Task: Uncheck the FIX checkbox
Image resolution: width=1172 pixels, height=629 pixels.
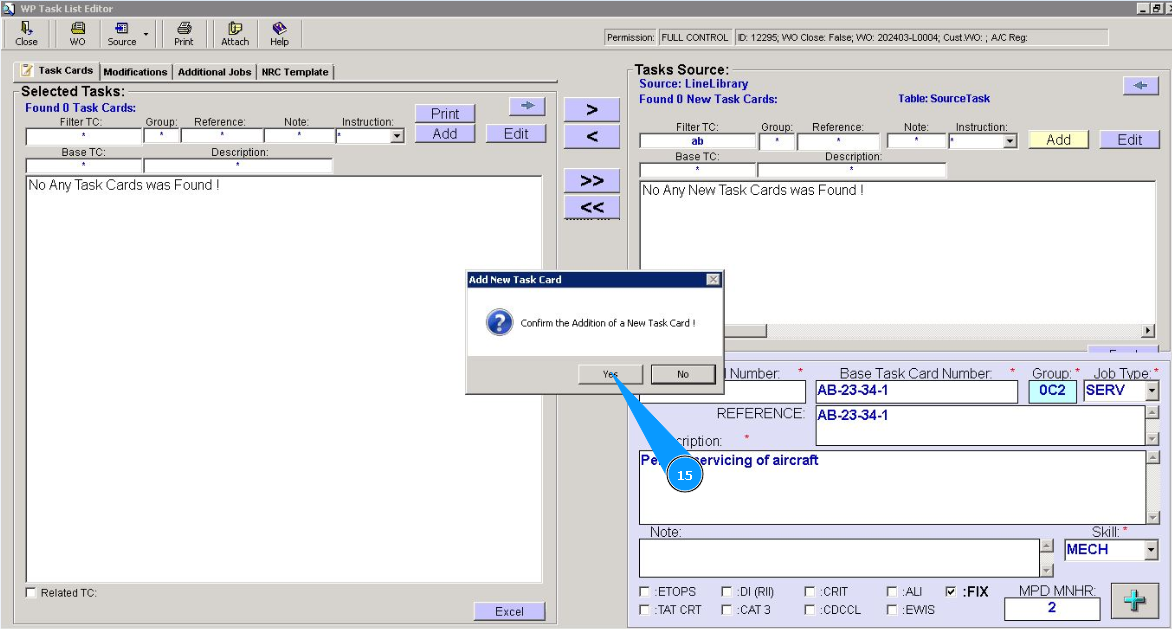Action: 950,592
